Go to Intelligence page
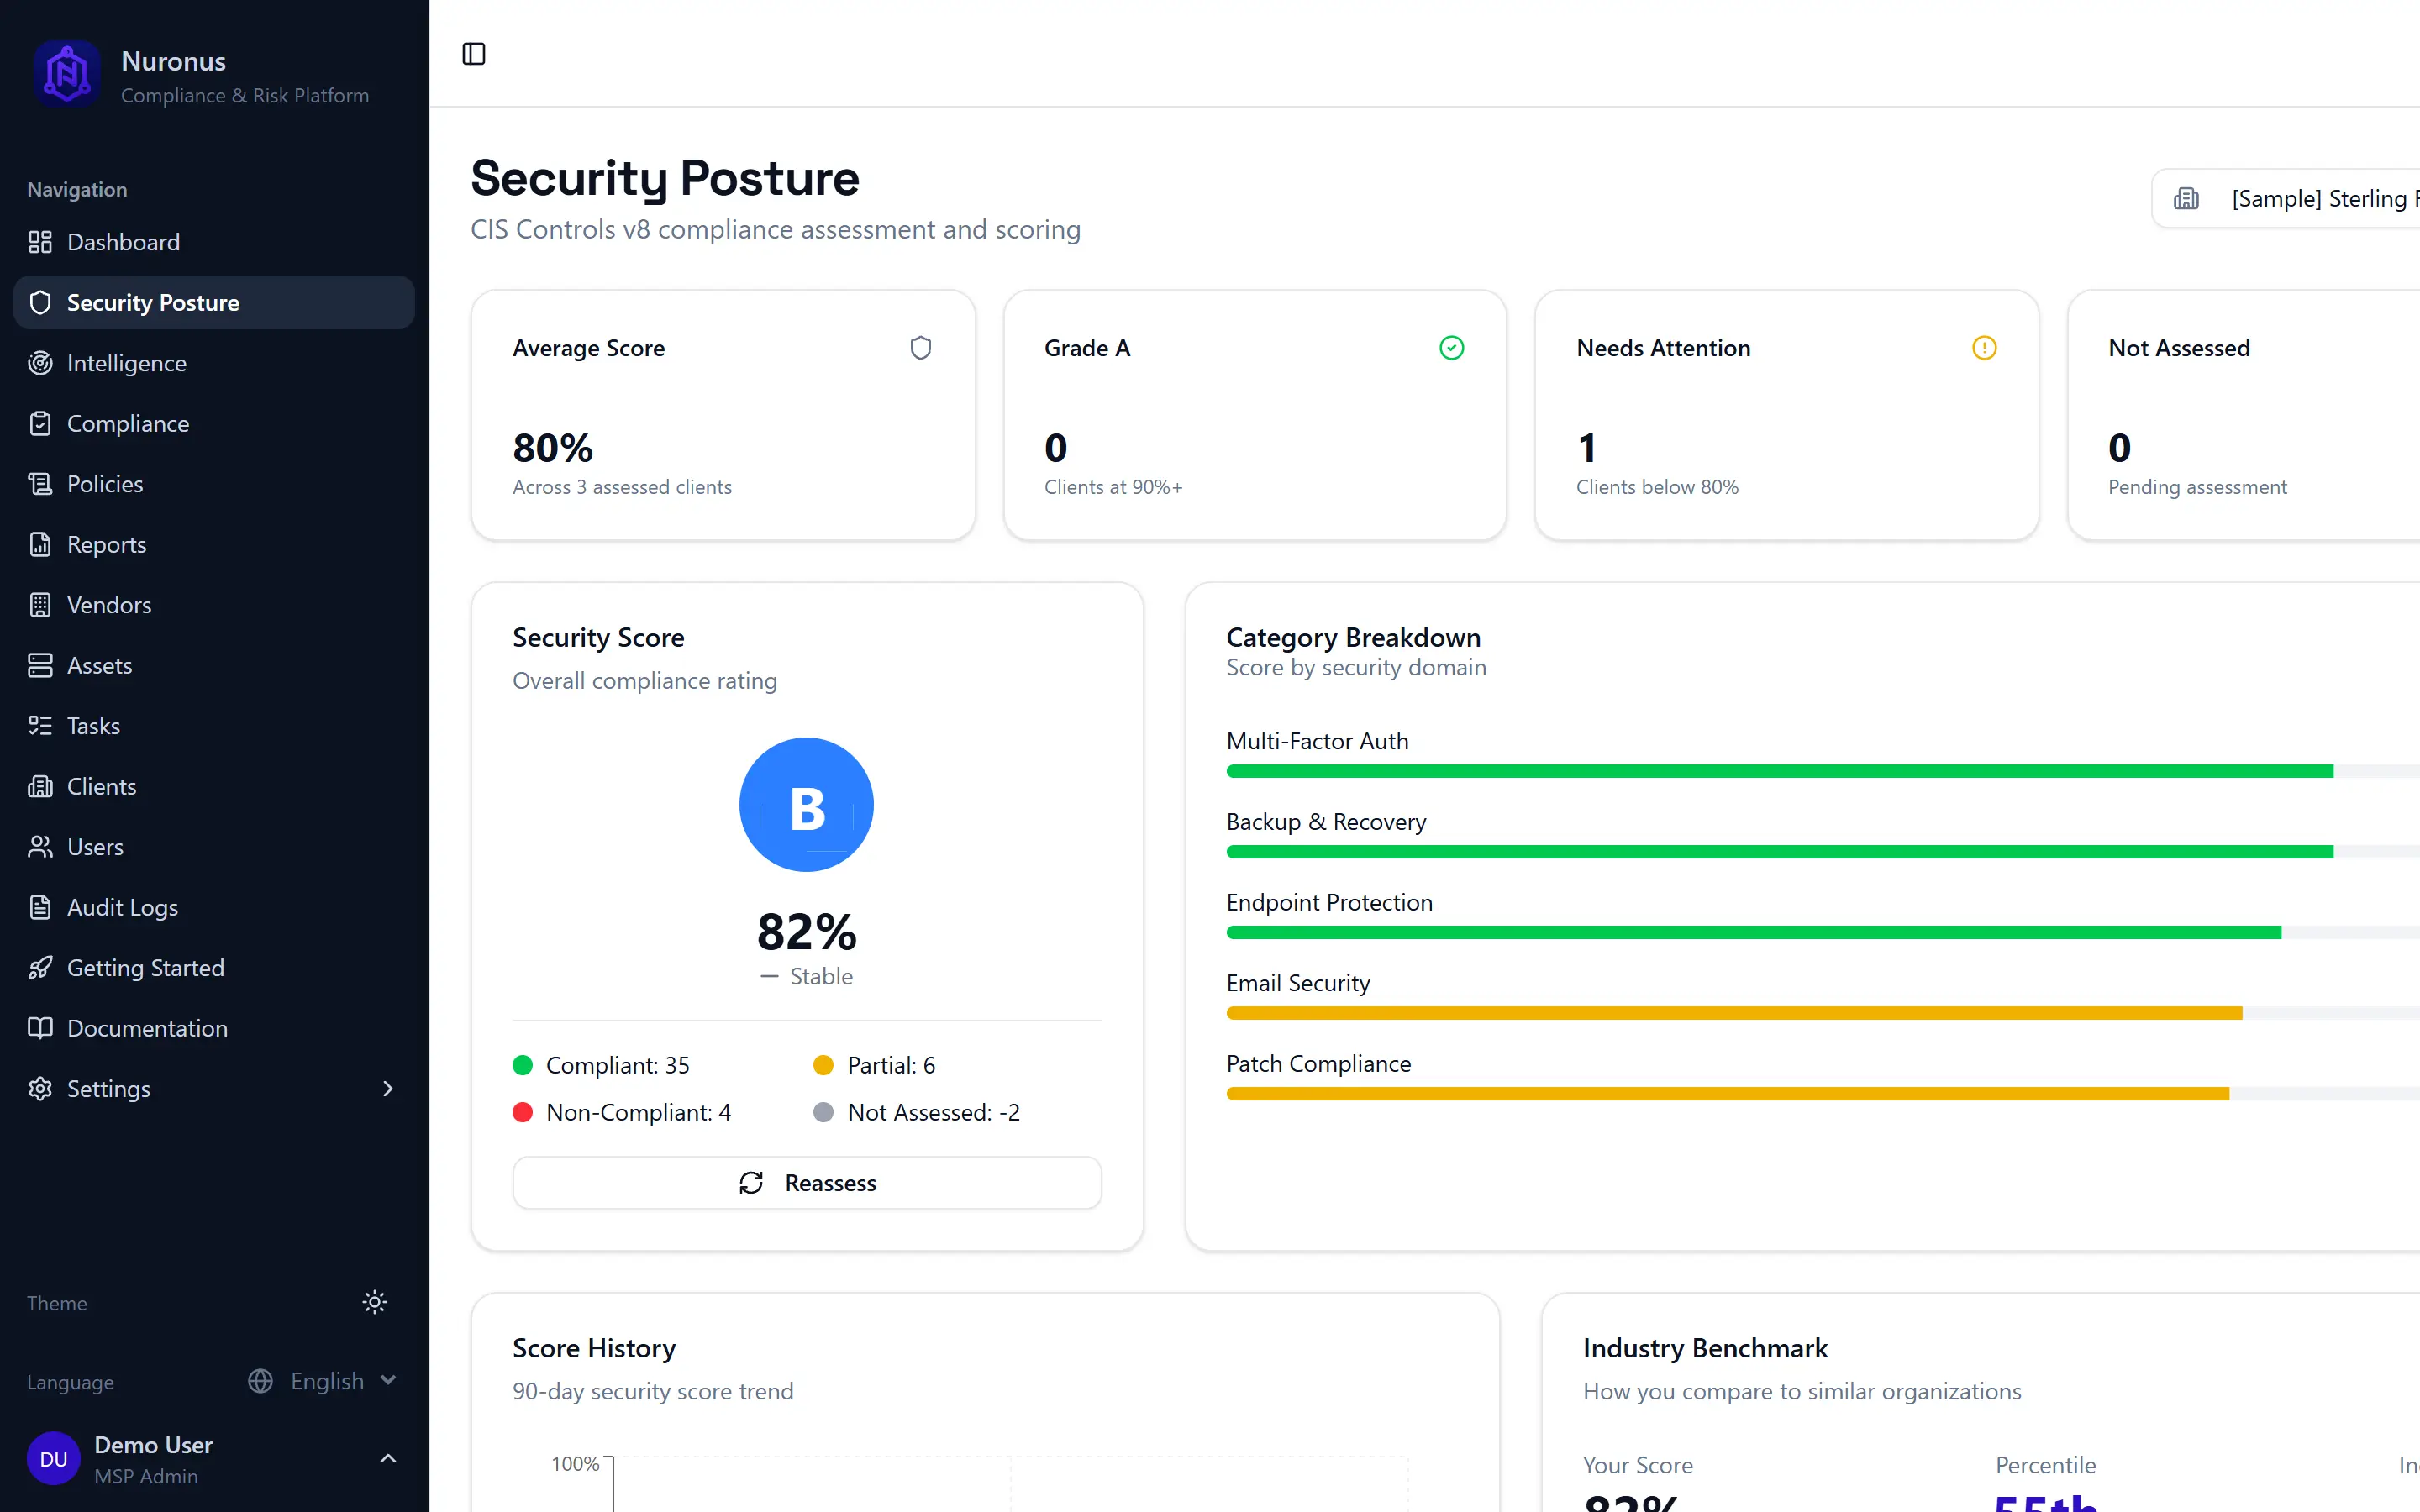Image resolution: width=2420 pixels, height=1512 pixels. [x=214, y=363]
